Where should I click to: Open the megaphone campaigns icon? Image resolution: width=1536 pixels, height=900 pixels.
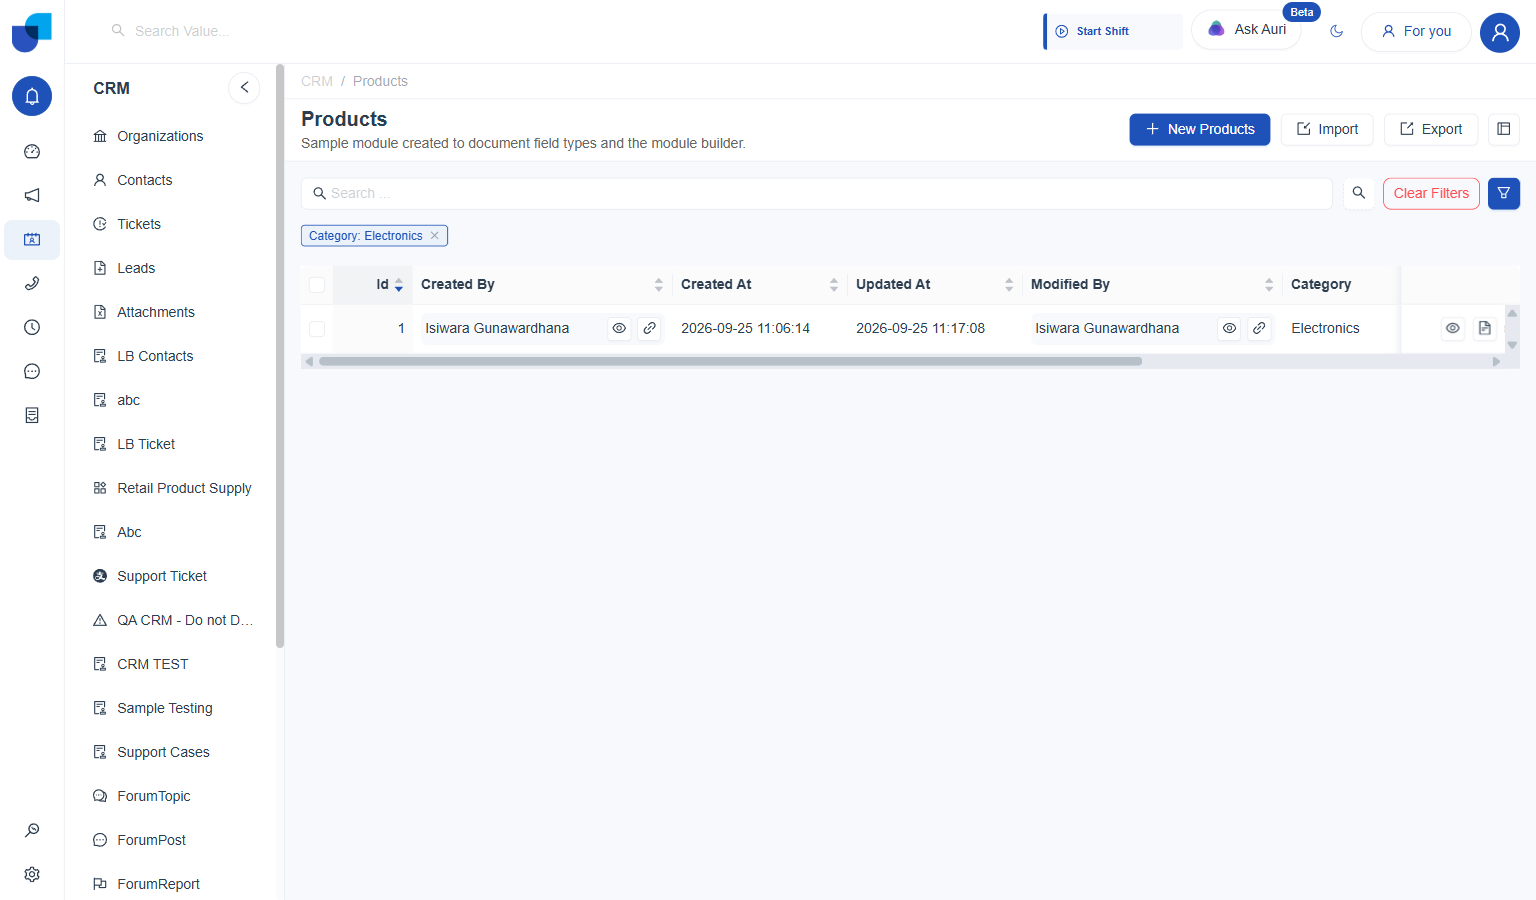(32, 196)
